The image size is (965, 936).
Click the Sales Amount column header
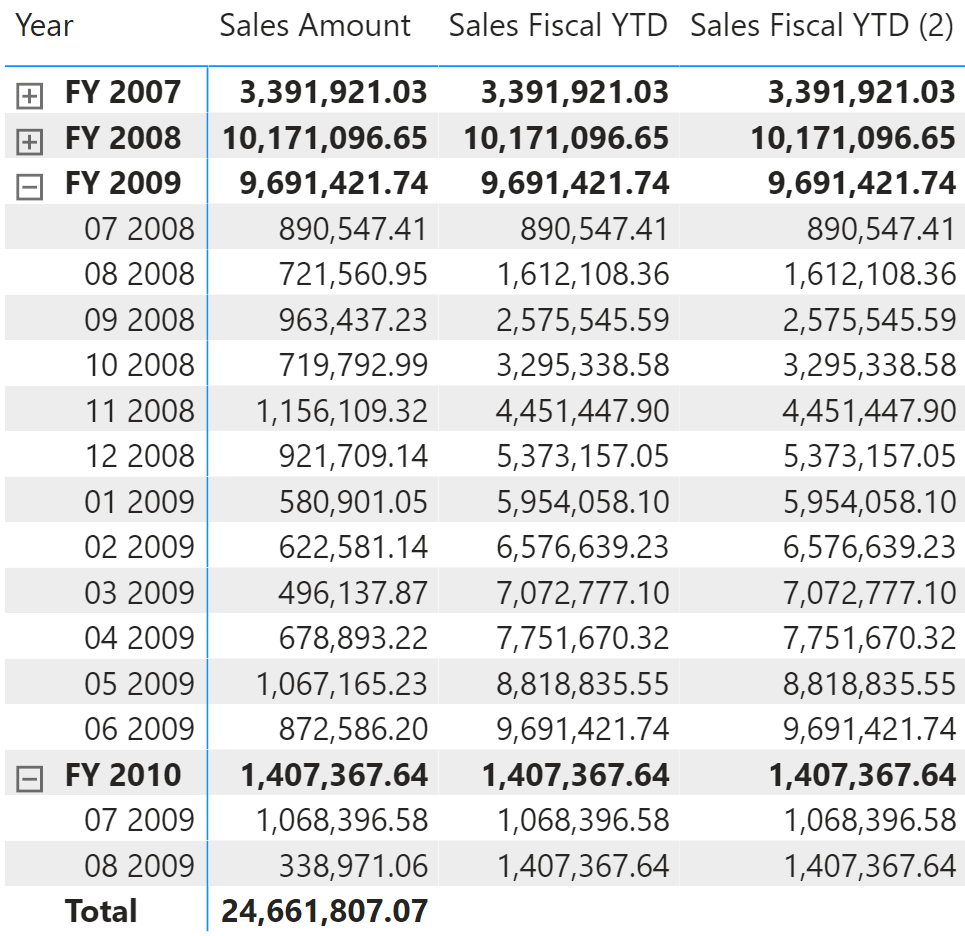[x=315, y=26]
